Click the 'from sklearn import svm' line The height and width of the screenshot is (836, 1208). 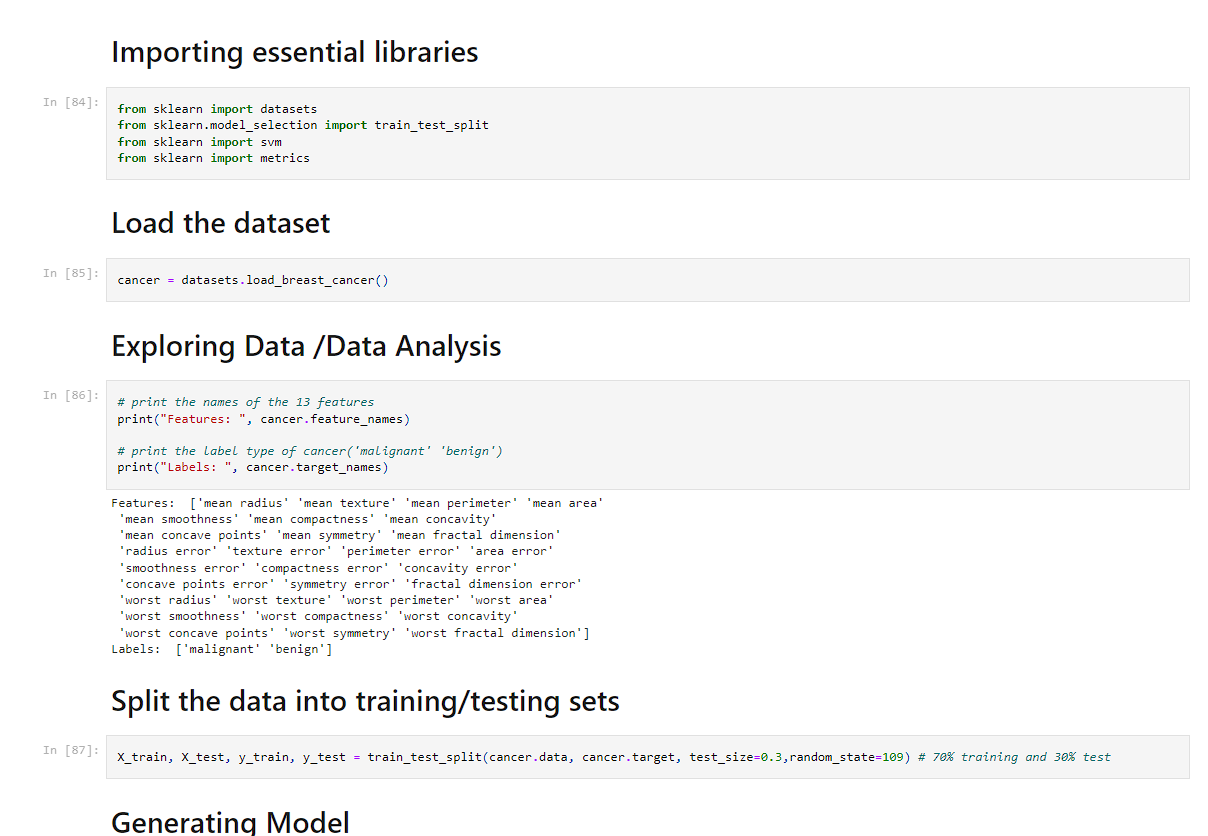coord(199,142)
